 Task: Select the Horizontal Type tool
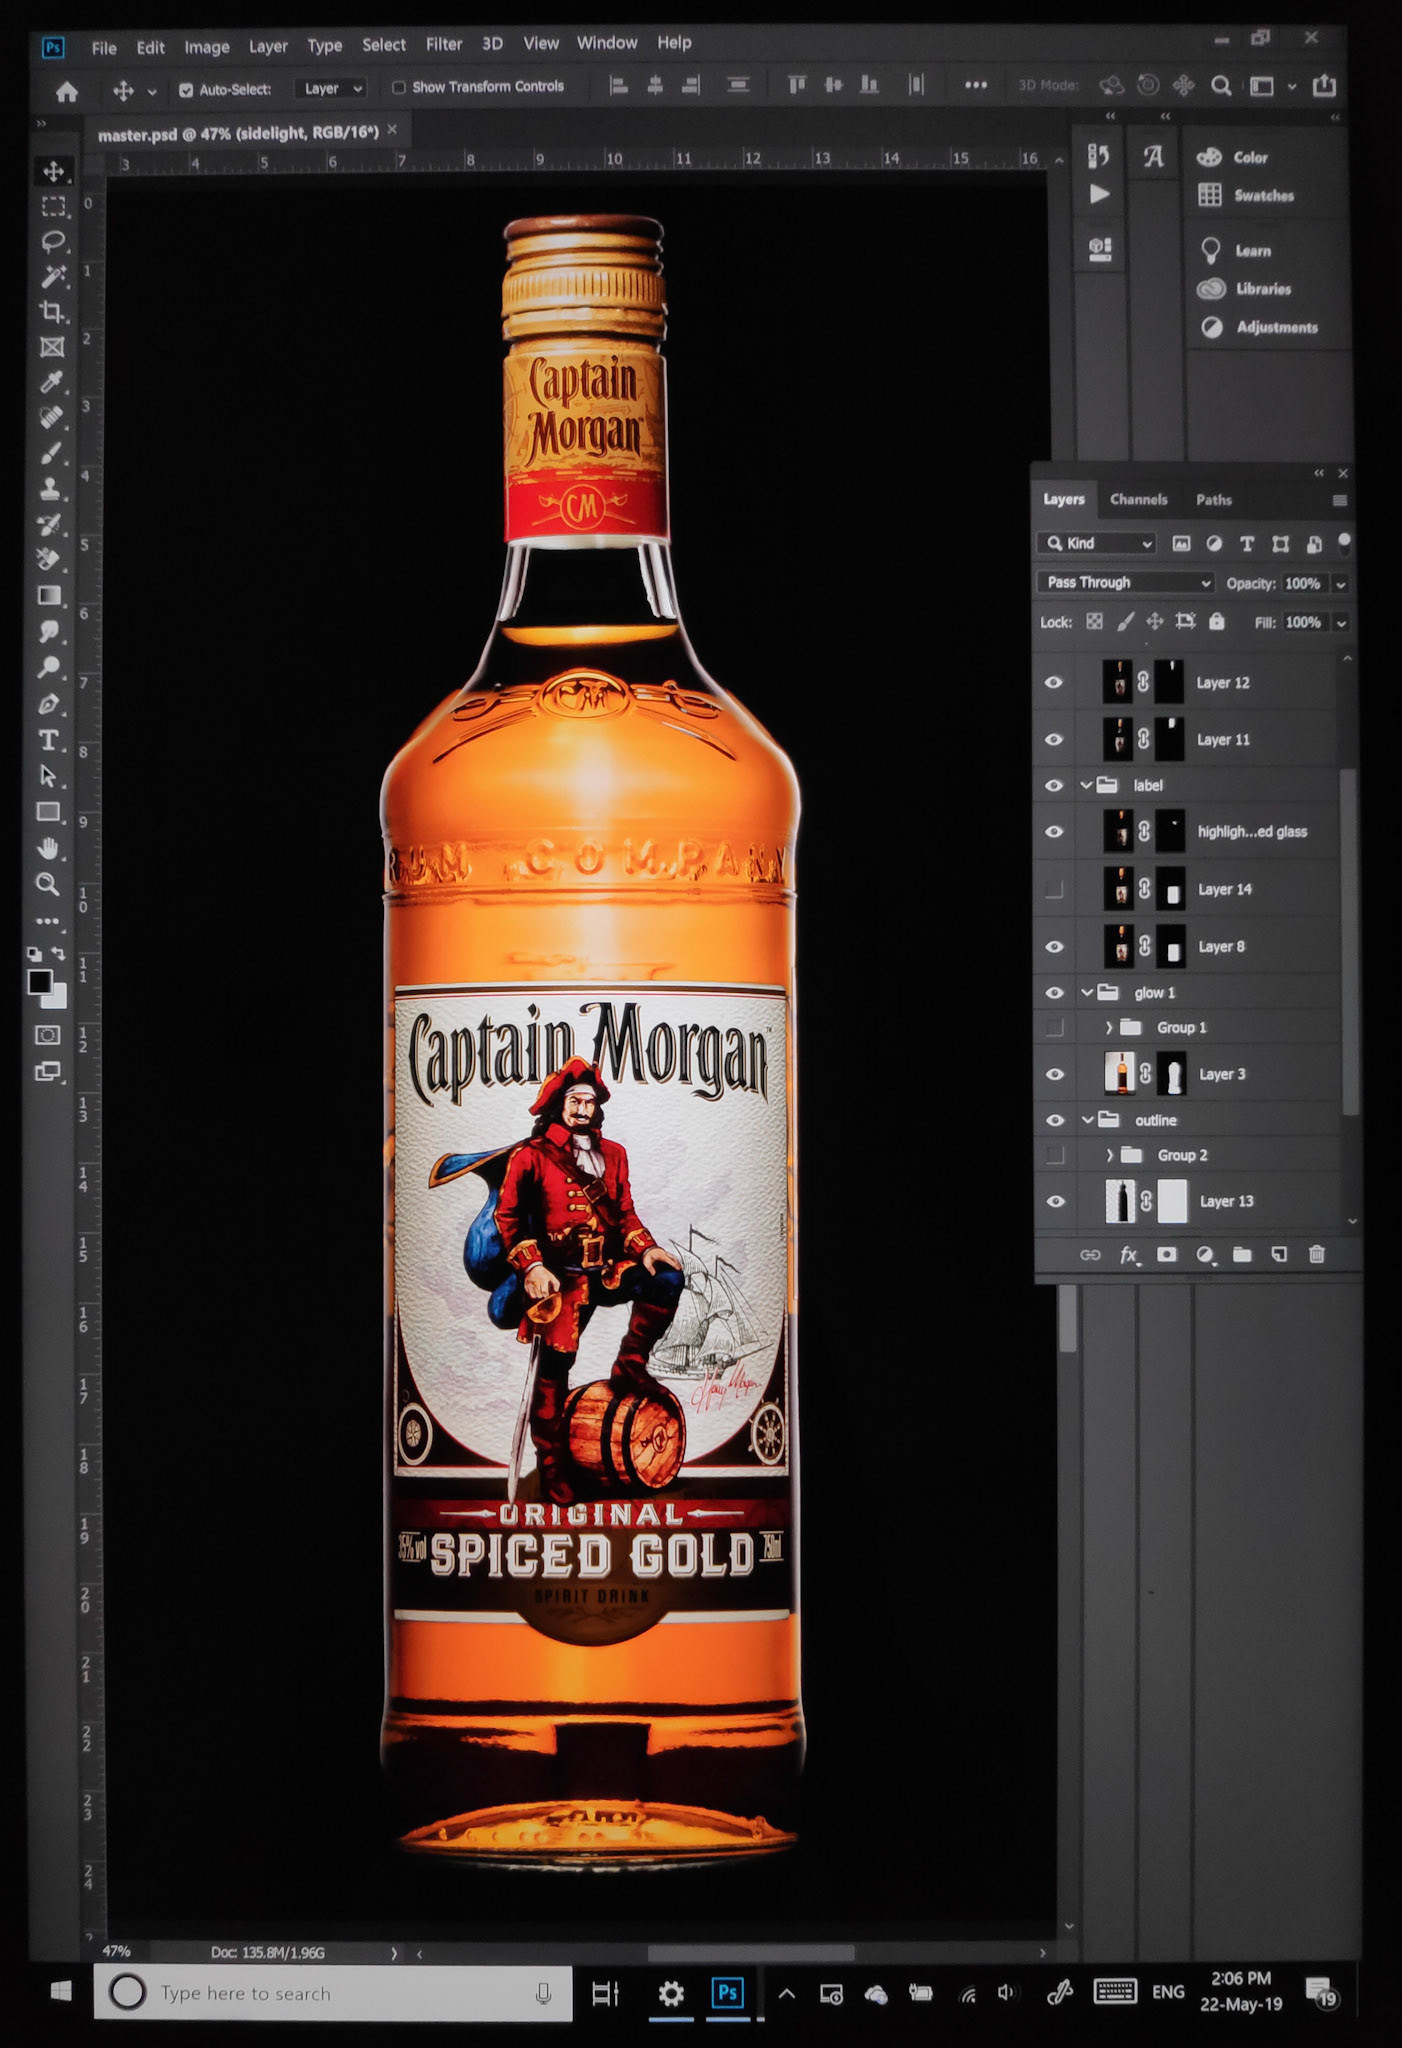tap(48, 740)
